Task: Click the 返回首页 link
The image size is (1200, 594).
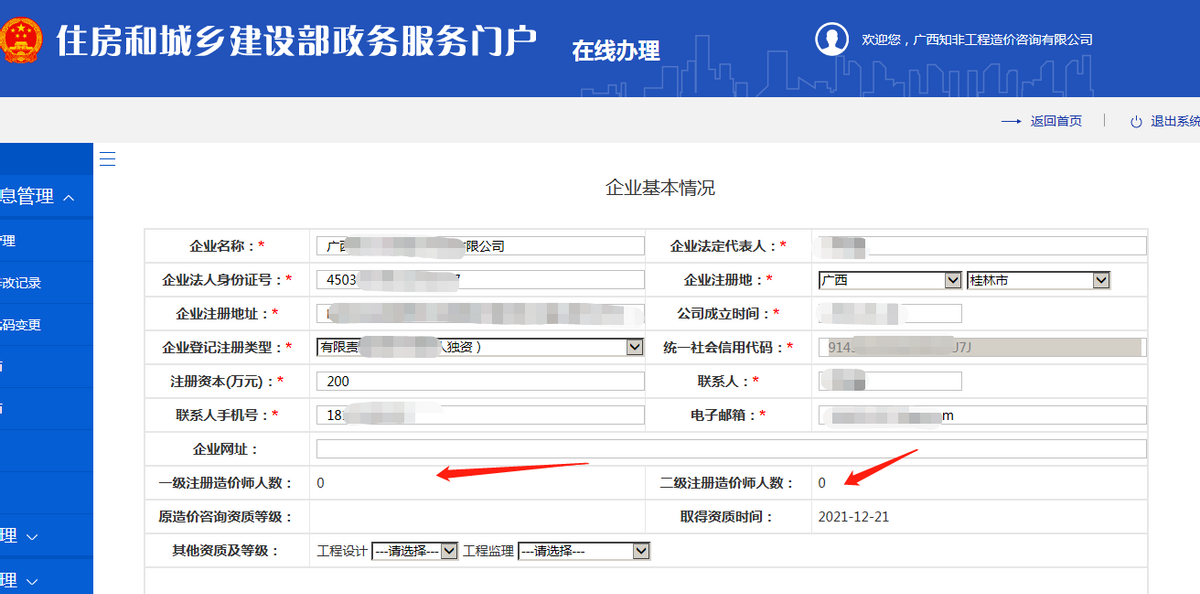Action: click(x=1056, y=120)
